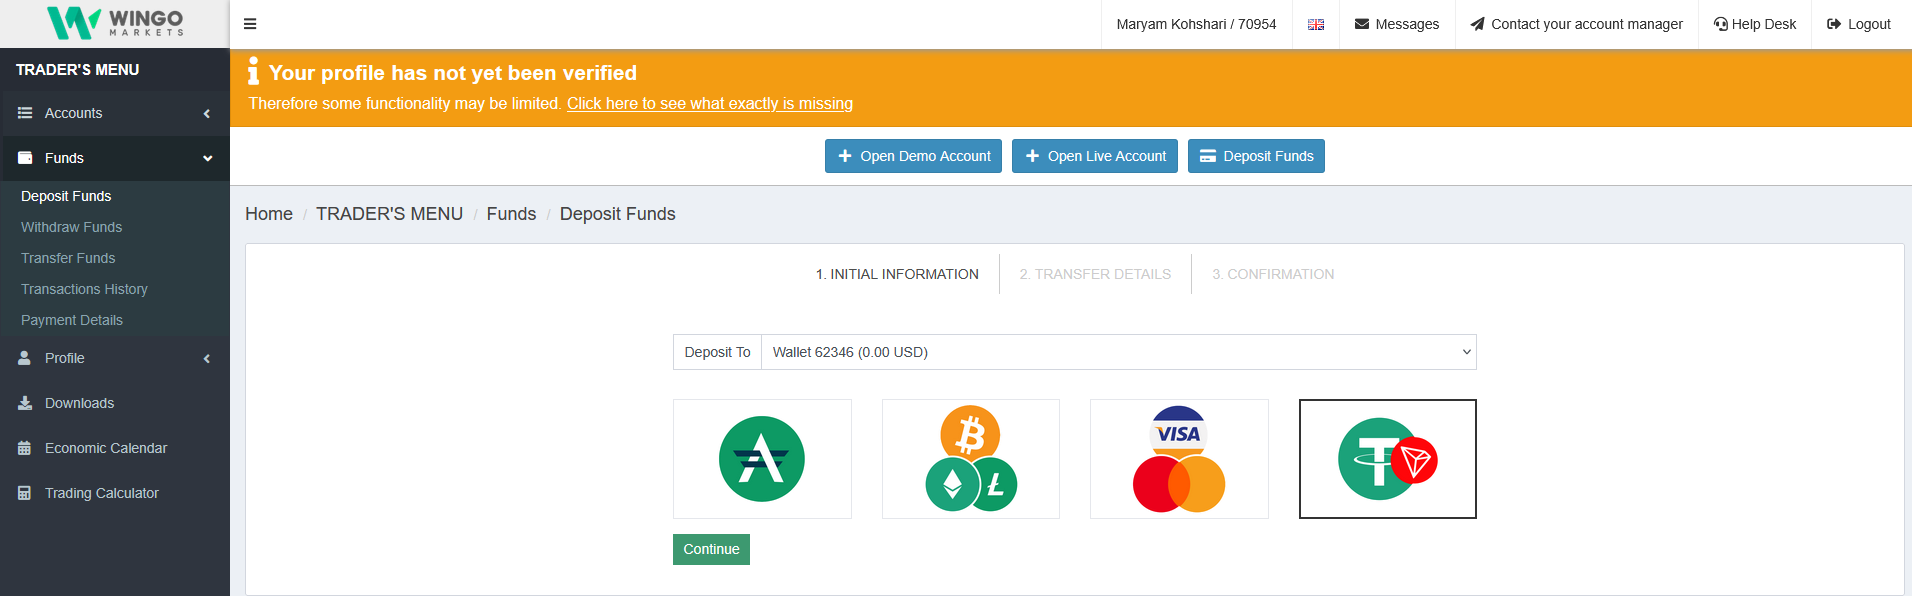Select the Tether TRON payment method

pos(1388,459)
